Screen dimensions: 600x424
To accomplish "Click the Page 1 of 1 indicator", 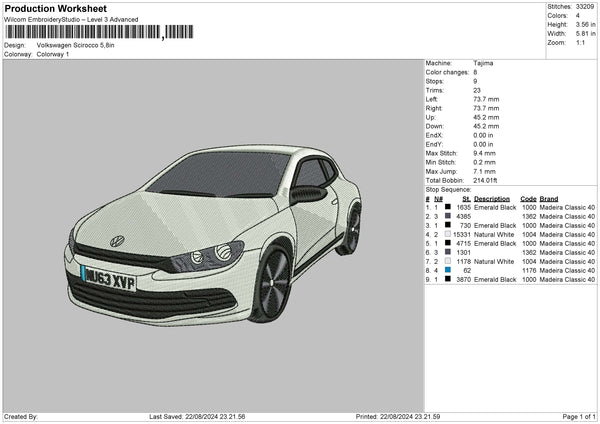I will tap(579, 416).
